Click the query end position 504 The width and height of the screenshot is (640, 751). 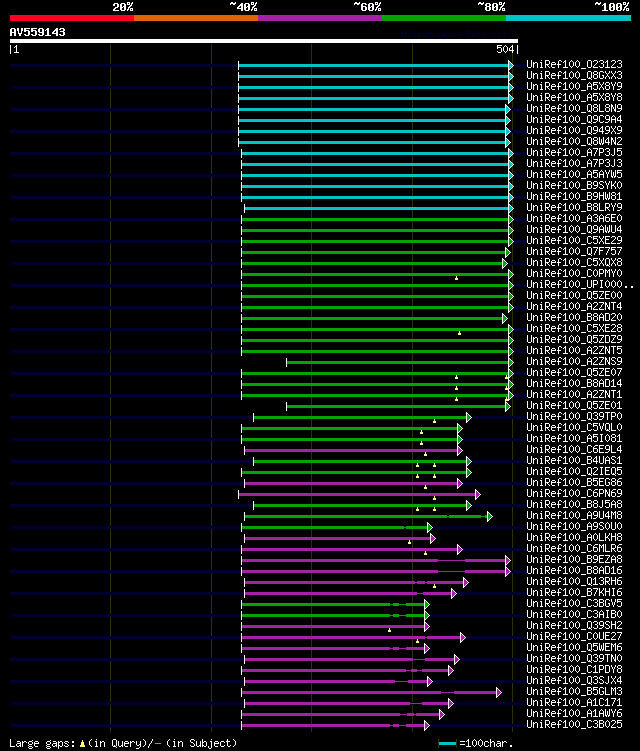(505, 49)
